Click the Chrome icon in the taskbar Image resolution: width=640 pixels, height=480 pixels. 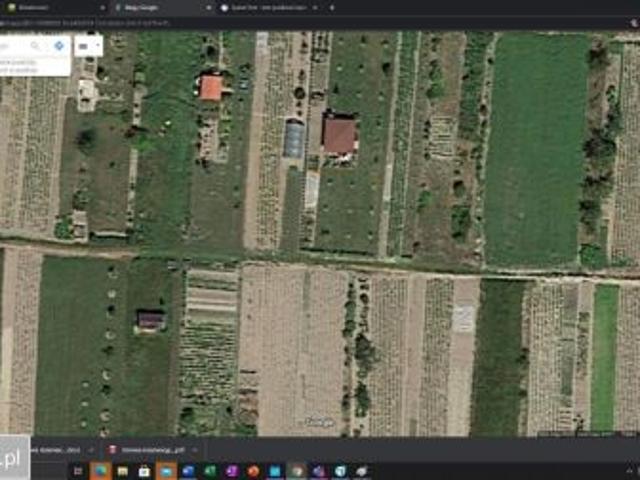coord(297,471)
